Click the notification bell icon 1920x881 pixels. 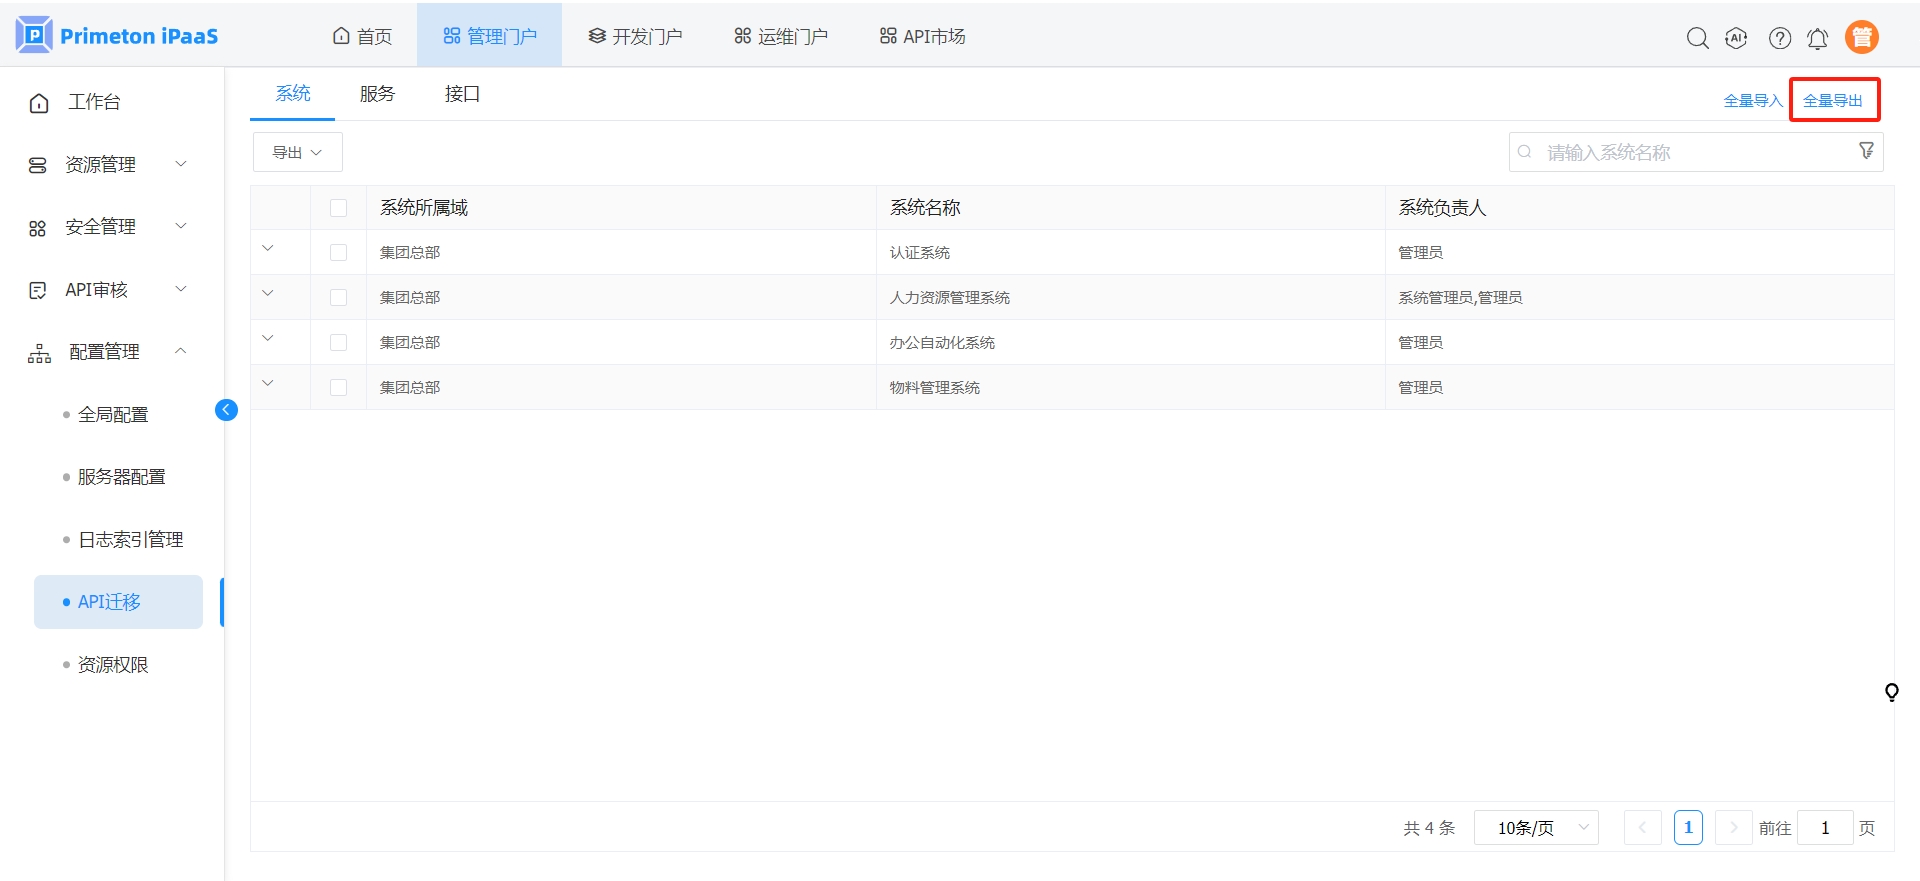click(x=1817, y=38)
